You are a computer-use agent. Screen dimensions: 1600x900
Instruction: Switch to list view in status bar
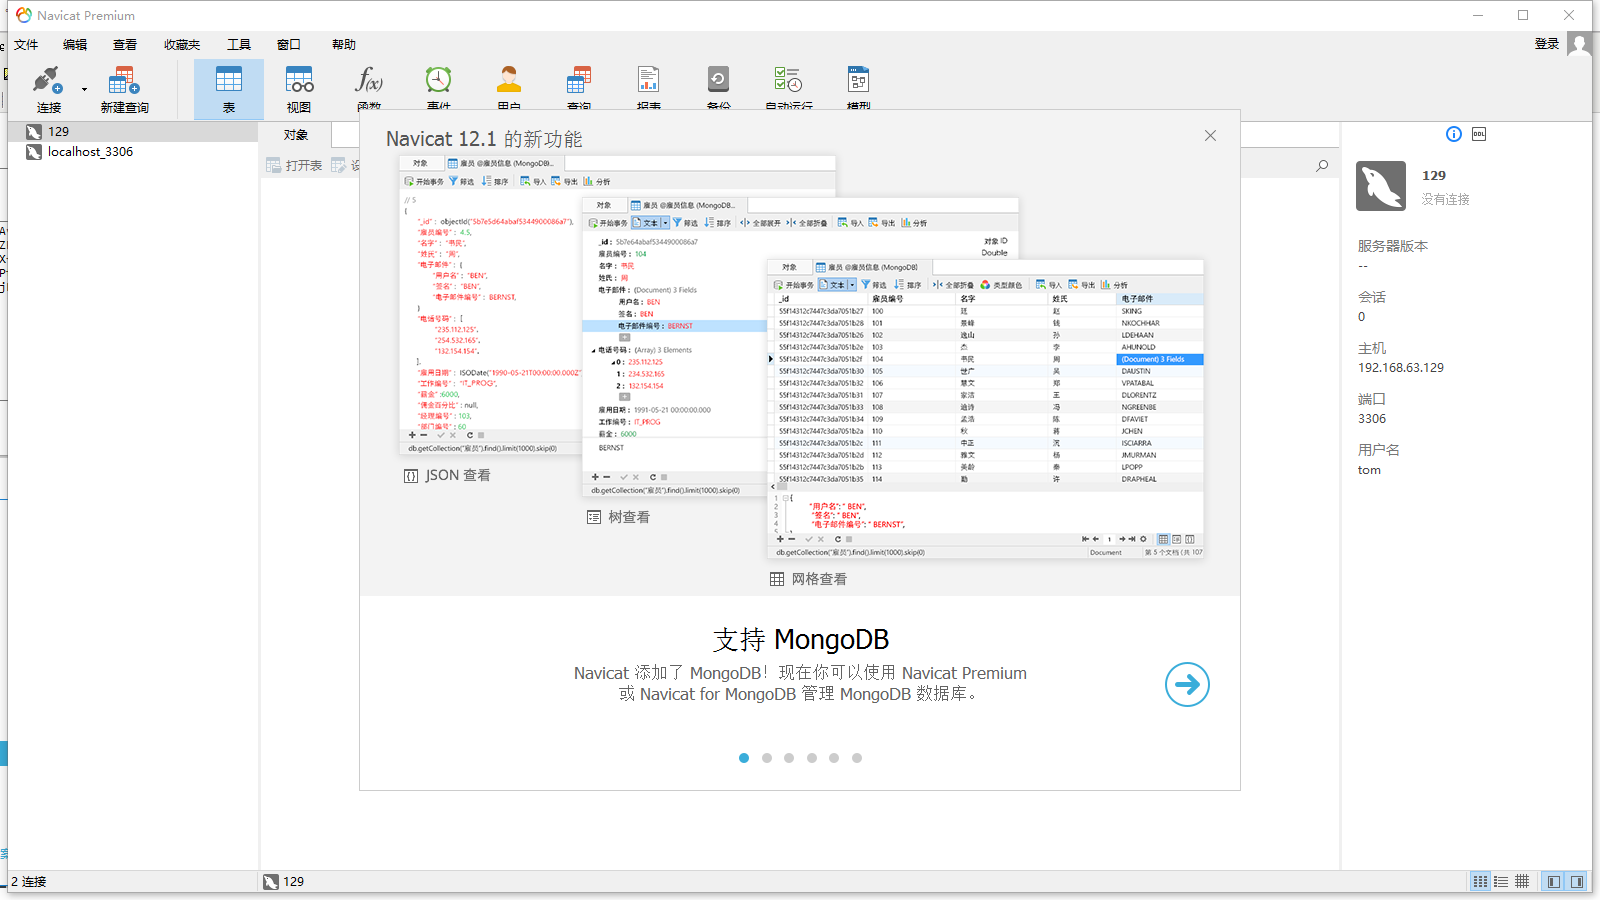[1480, 881]
